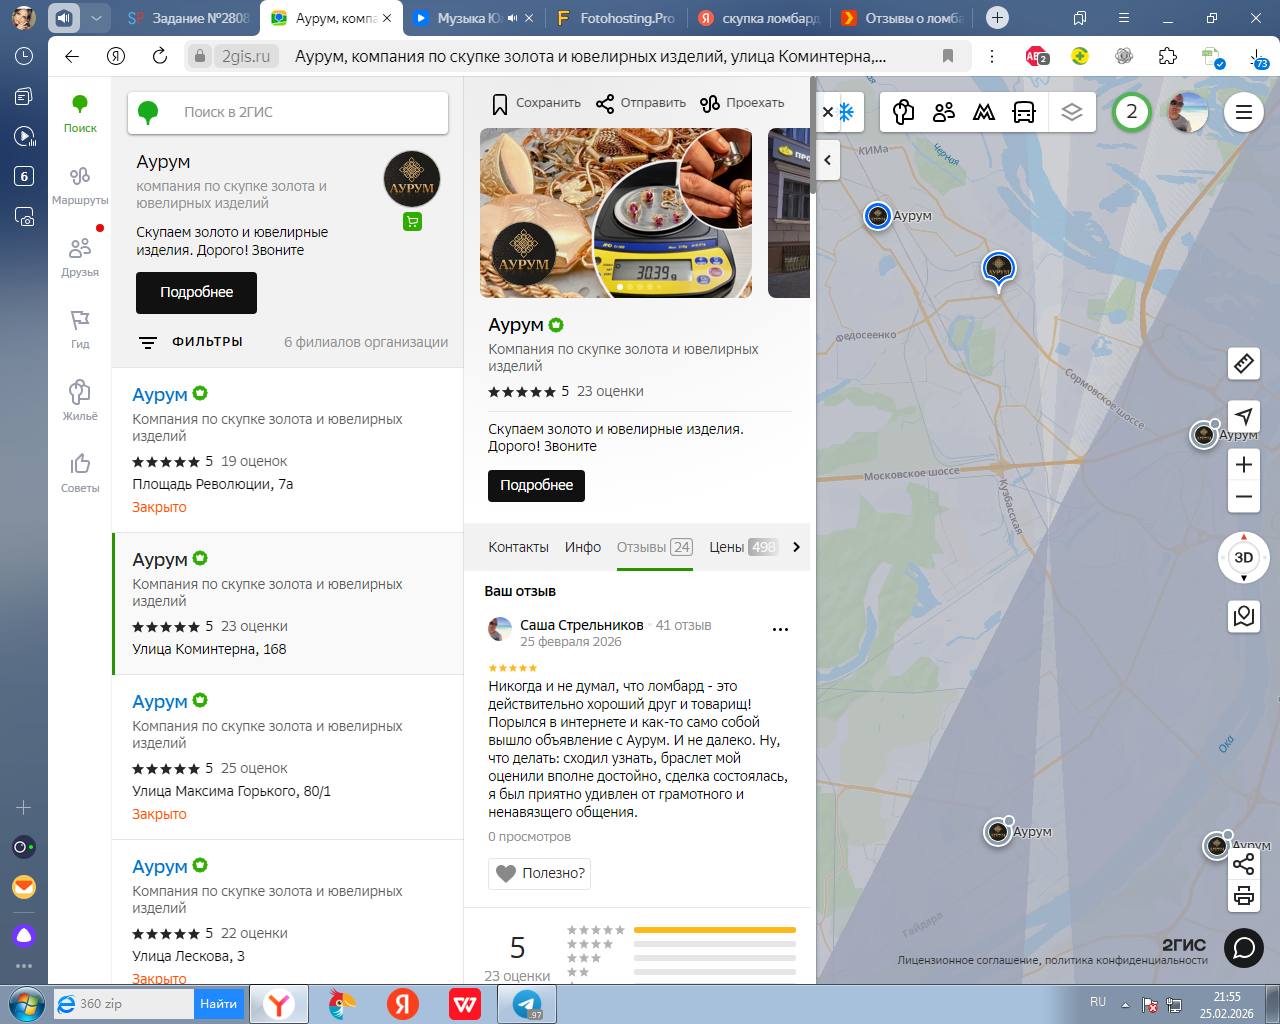
Task: Open the Жильё housing section
Action: tap(80, 400)
